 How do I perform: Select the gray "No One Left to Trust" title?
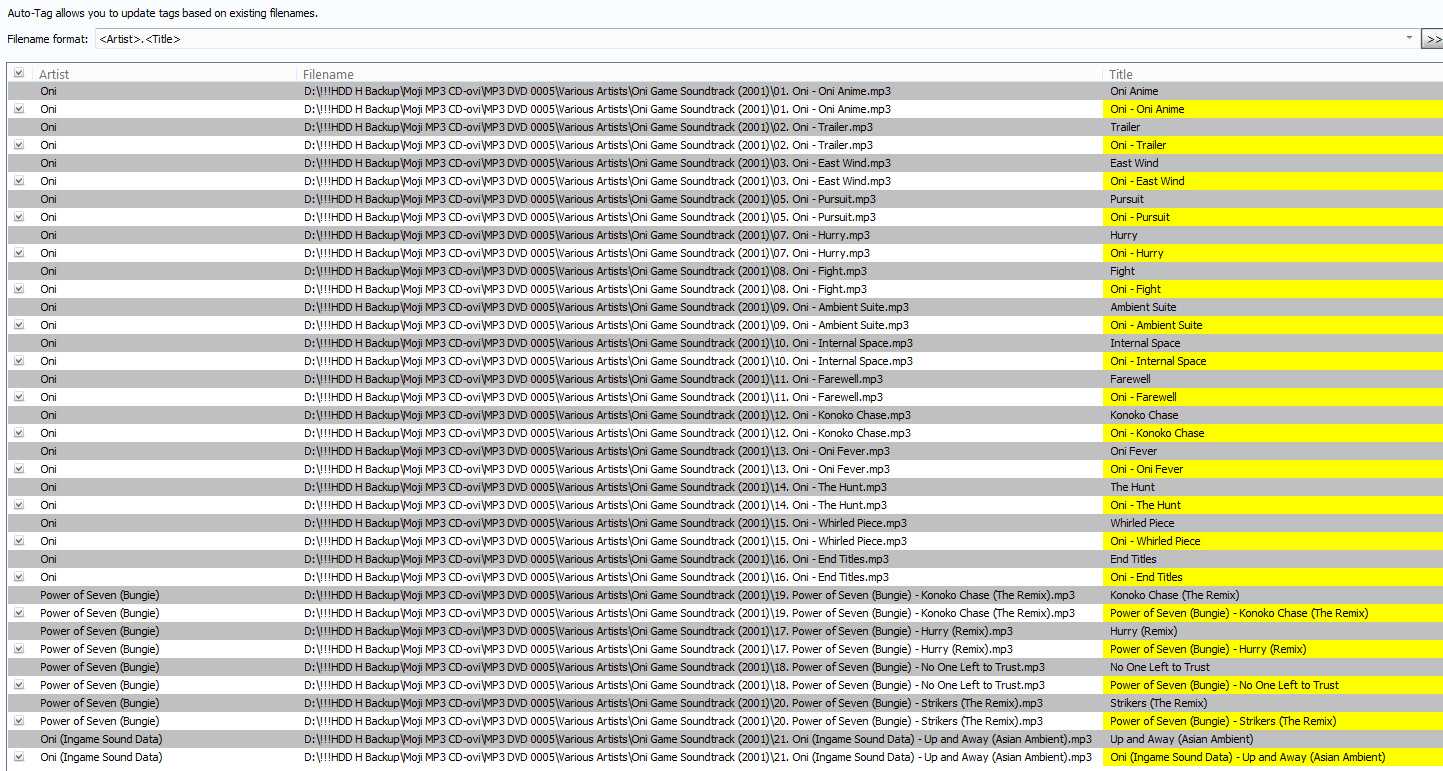tap(1160, 667)
